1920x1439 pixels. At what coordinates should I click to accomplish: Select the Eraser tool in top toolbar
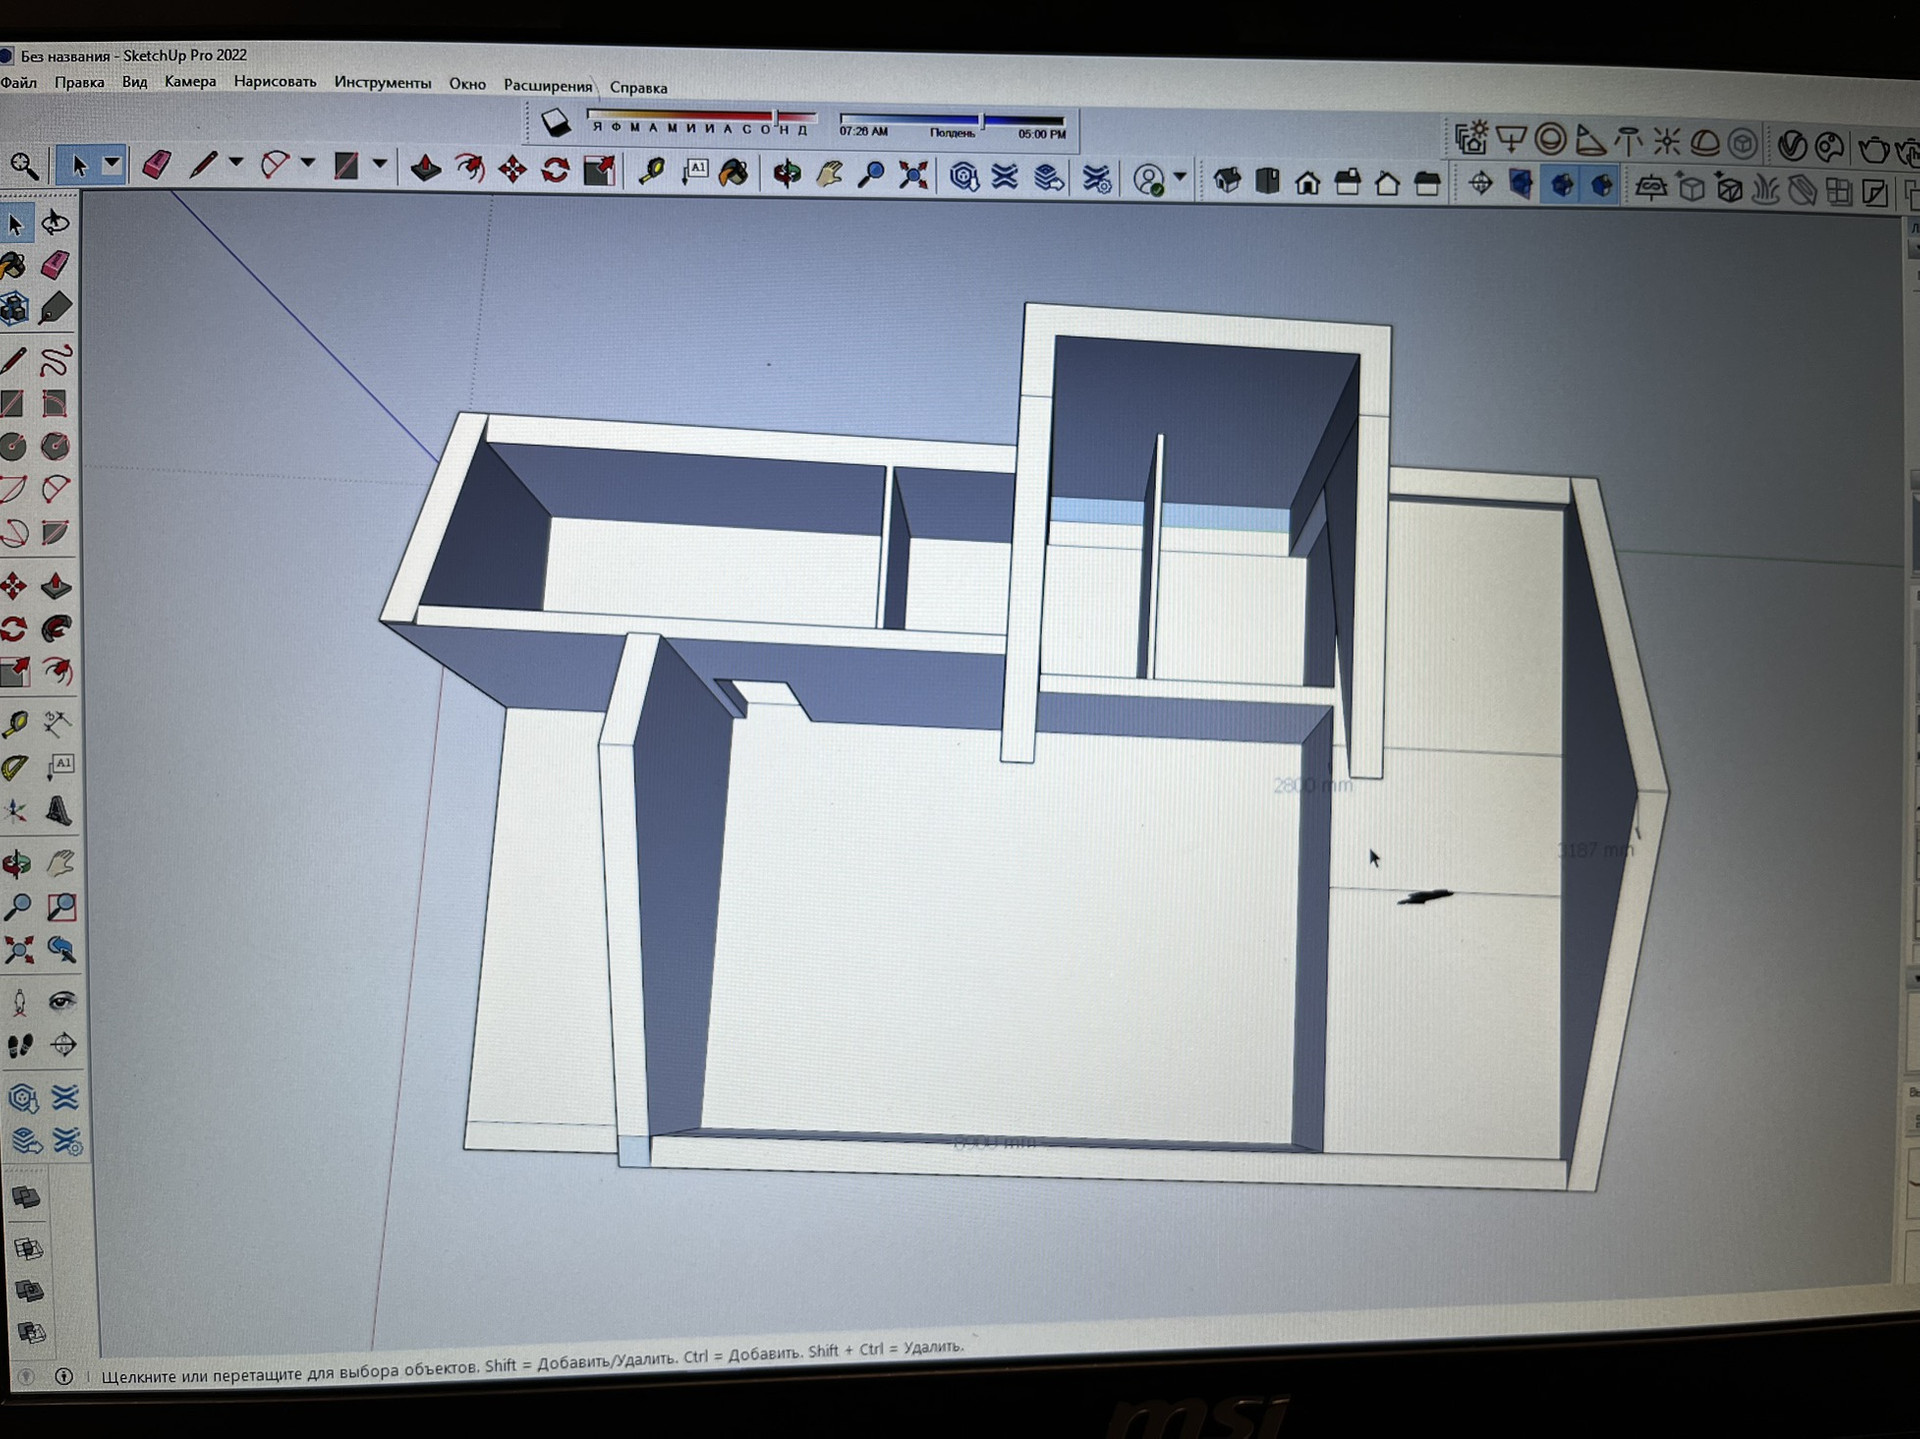click(x=156, y=165)
